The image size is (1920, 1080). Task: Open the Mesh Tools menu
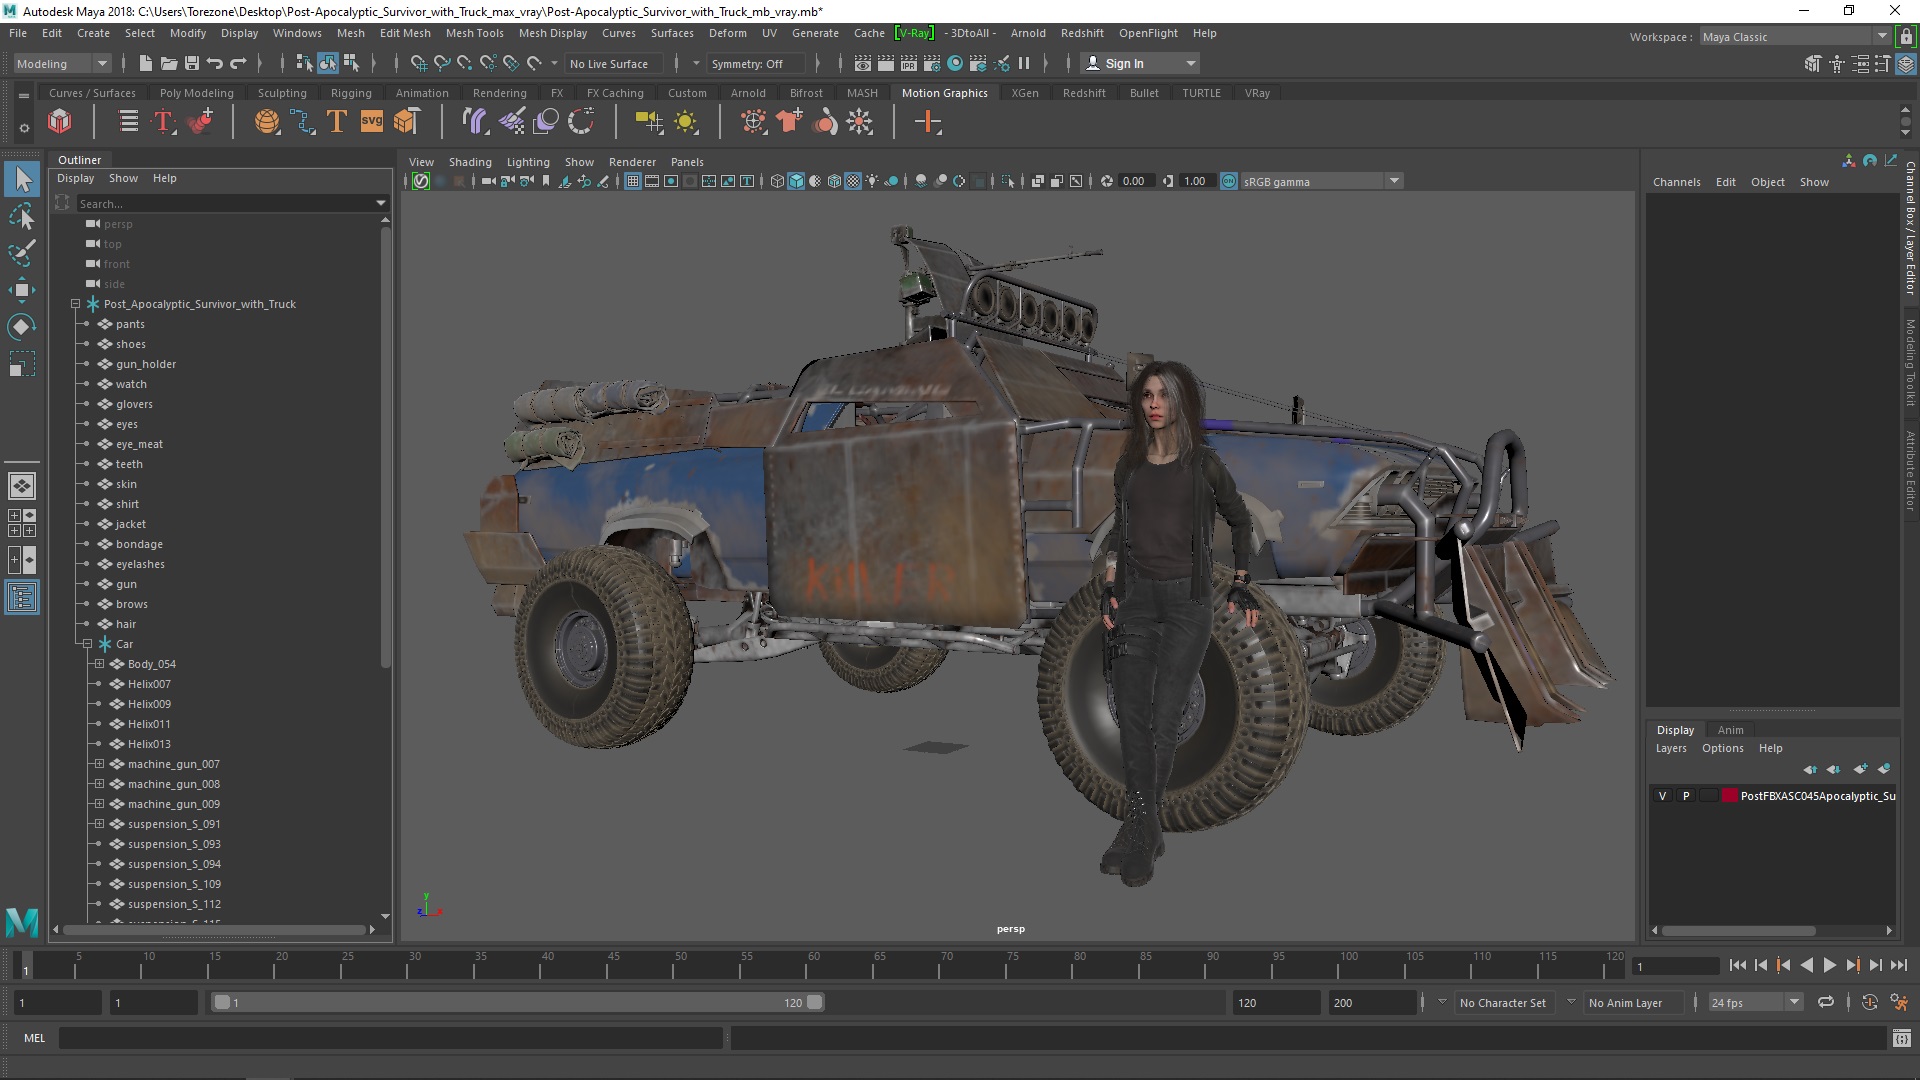(x=474, y=33)
